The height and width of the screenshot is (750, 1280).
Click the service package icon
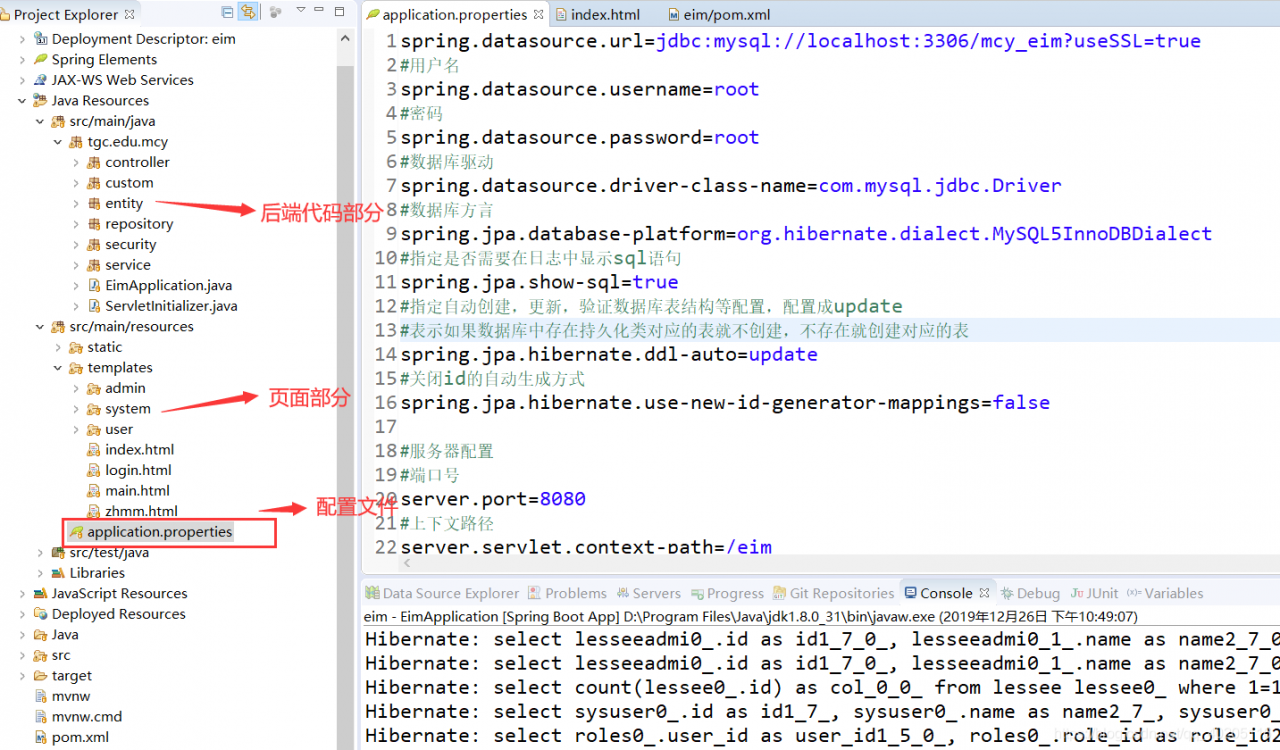coord(94,265)
